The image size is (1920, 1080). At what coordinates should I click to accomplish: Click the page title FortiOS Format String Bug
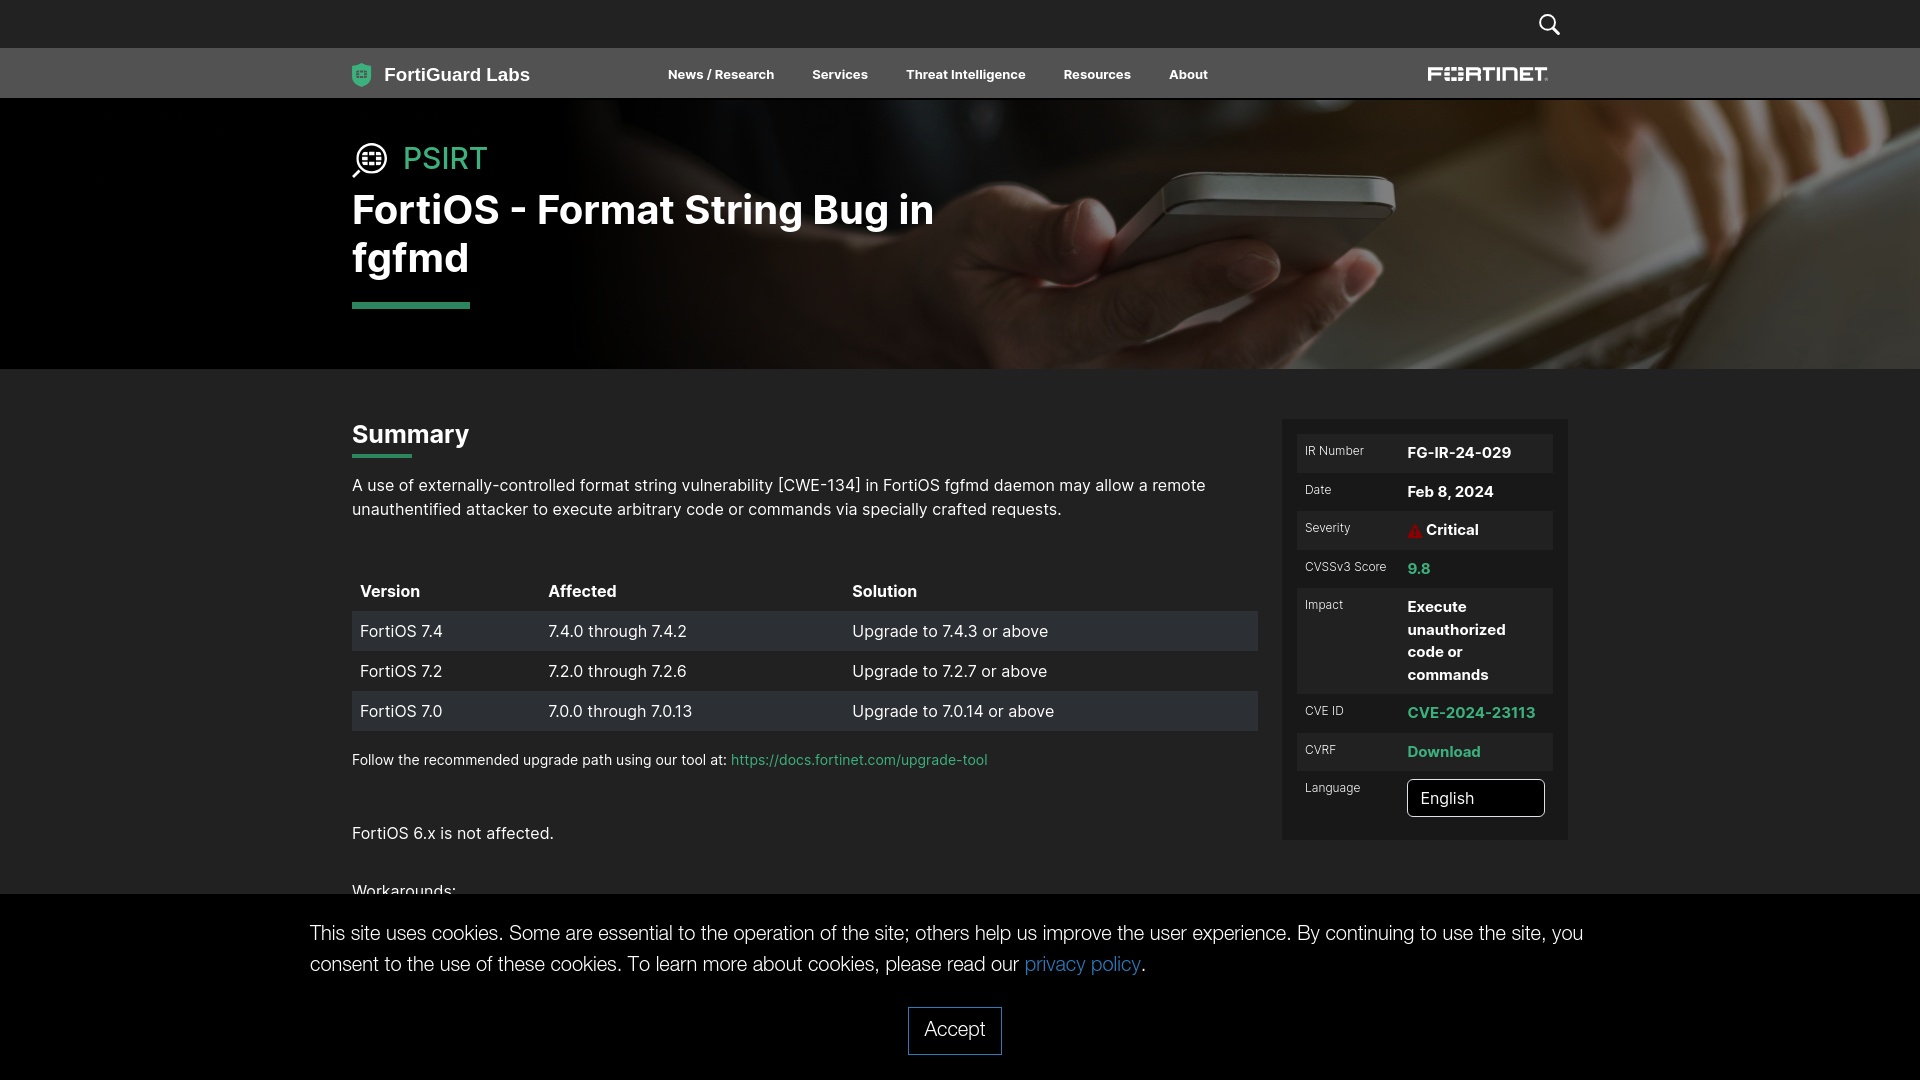[x=643, y=234]
